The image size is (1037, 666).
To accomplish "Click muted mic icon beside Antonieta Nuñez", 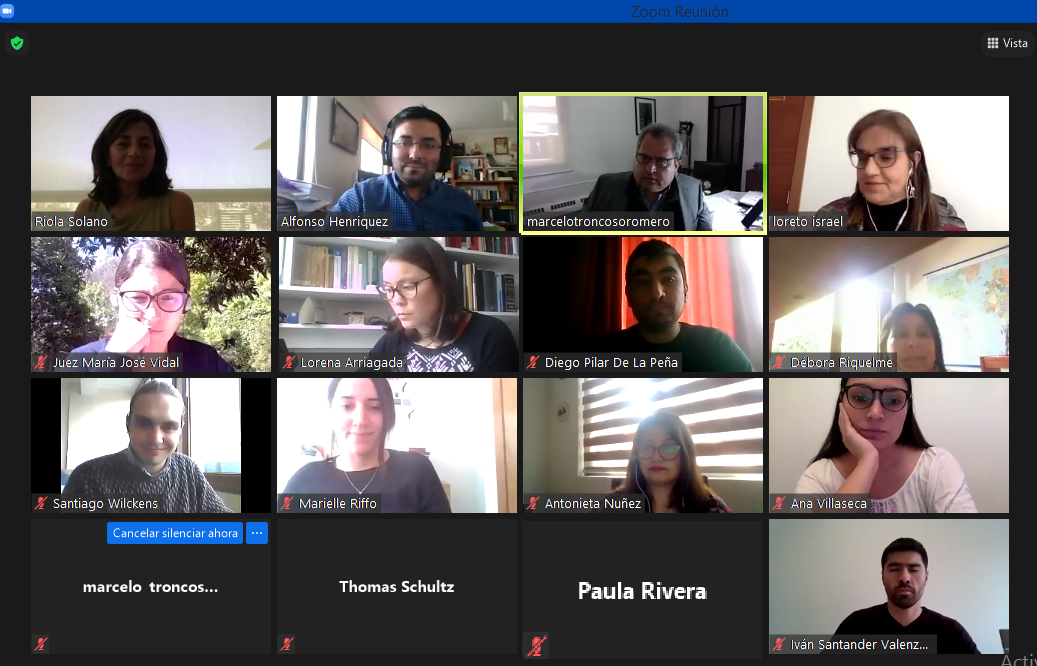I will pos(533,503).
